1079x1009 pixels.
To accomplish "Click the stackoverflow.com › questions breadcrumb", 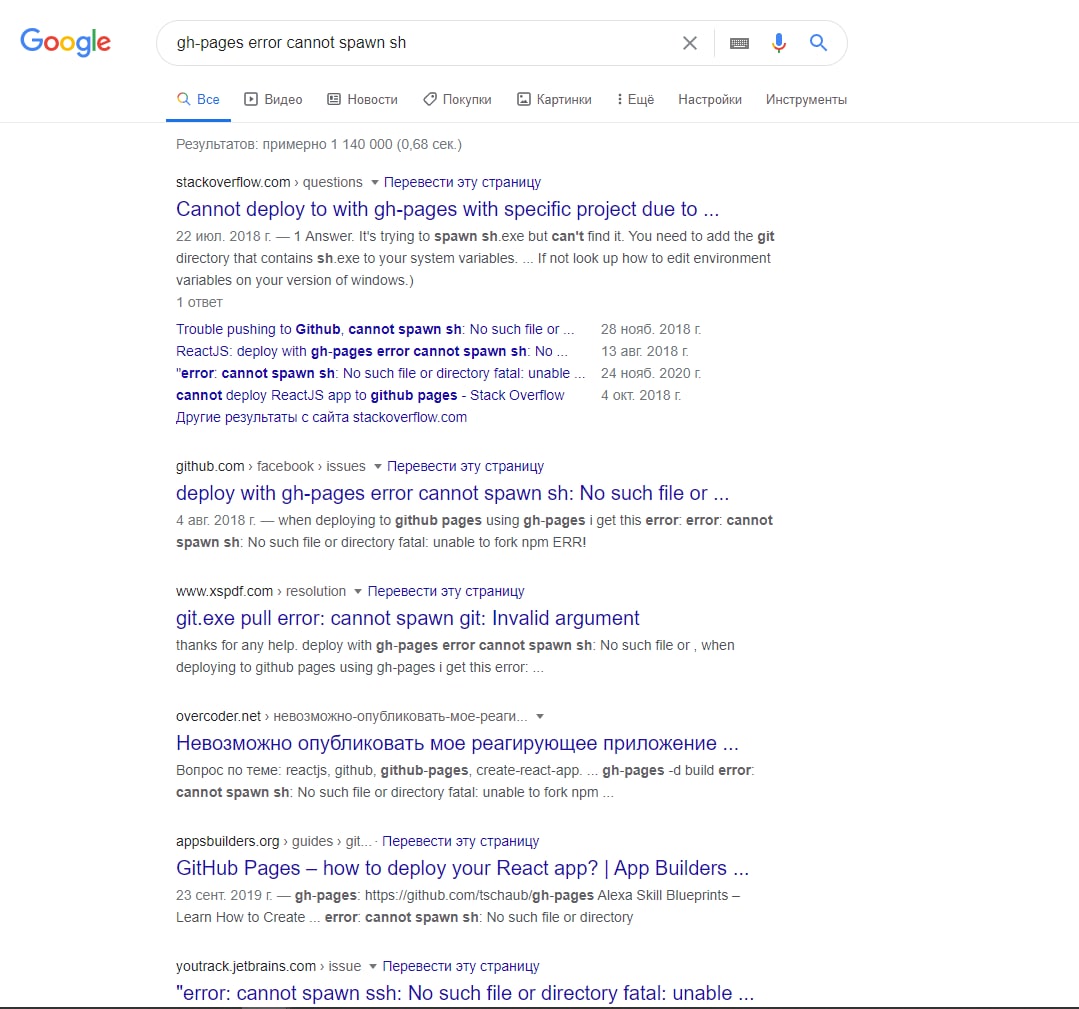I will (269, 182).
